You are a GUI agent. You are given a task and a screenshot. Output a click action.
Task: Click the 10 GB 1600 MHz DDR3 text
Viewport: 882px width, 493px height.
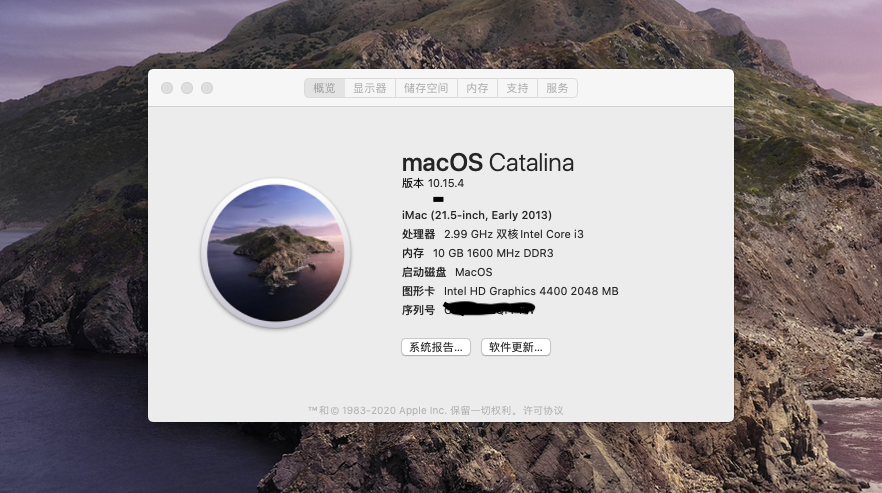pos(493,253)
